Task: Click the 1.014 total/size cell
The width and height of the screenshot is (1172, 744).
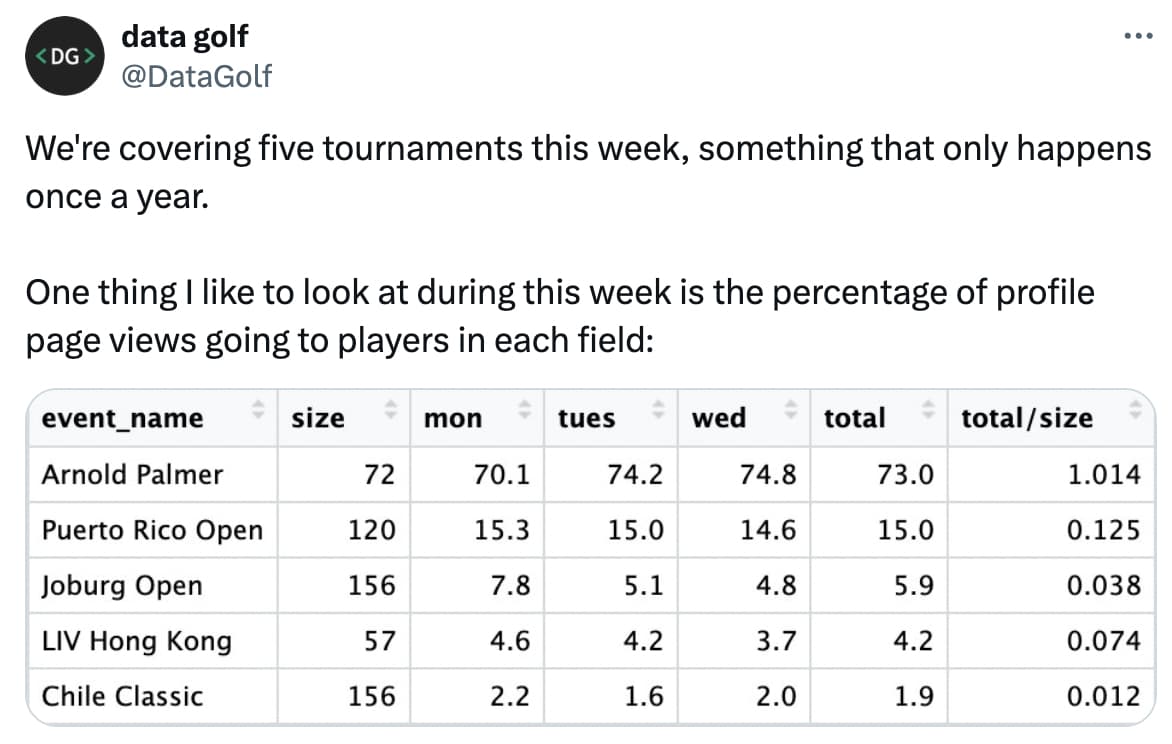Action: [1103, 474]
